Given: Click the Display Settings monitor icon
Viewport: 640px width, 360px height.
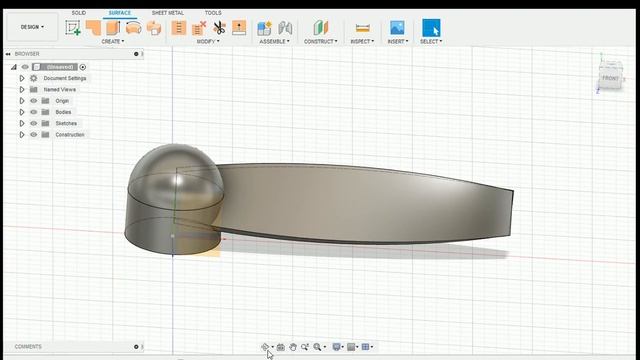Looking at the screenshot, I should 336,347.
